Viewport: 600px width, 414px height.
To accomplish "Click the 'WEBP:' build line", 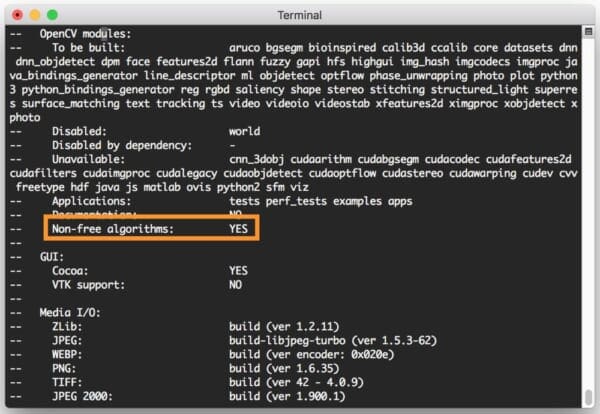I will click(70, 354).
